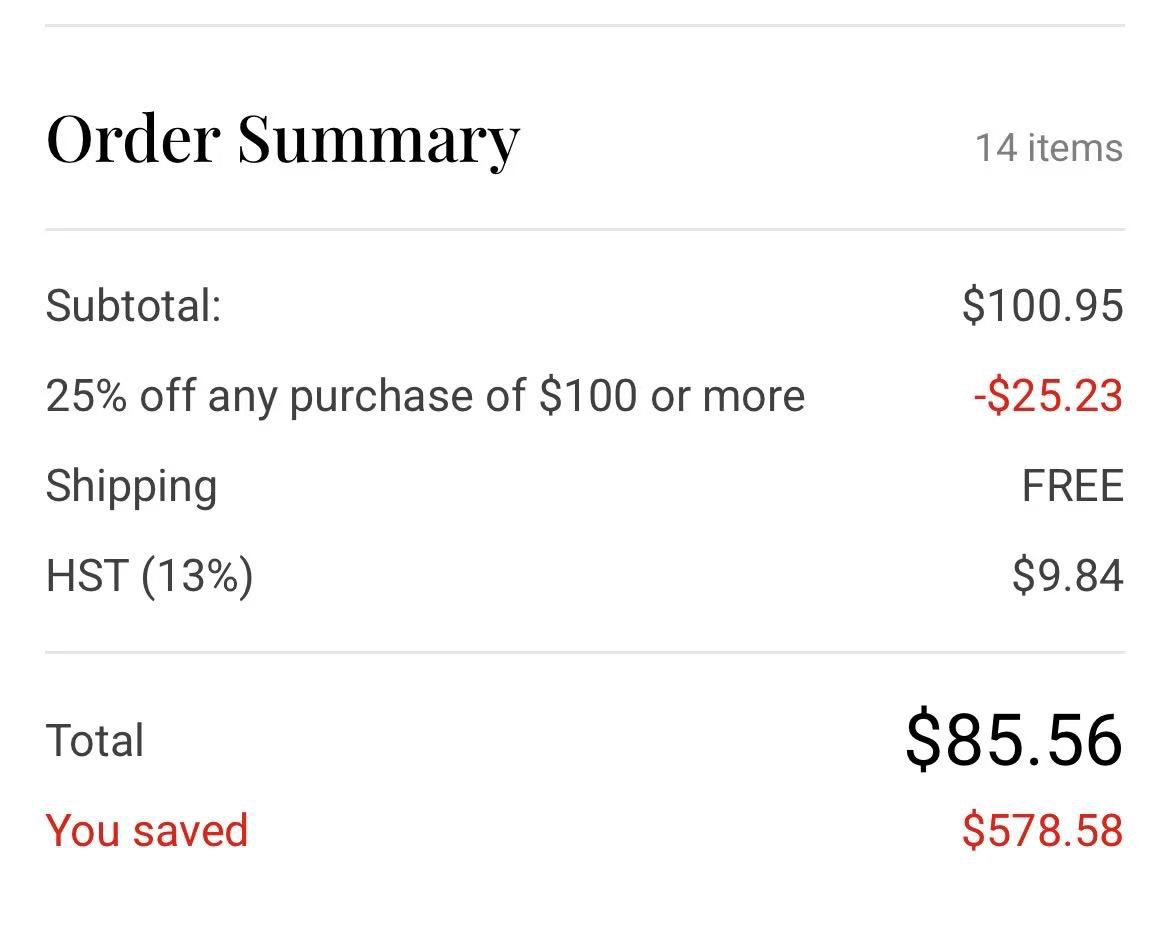Click the divider line above Total
1170x937 pixels.
click(x=585, y=652)
